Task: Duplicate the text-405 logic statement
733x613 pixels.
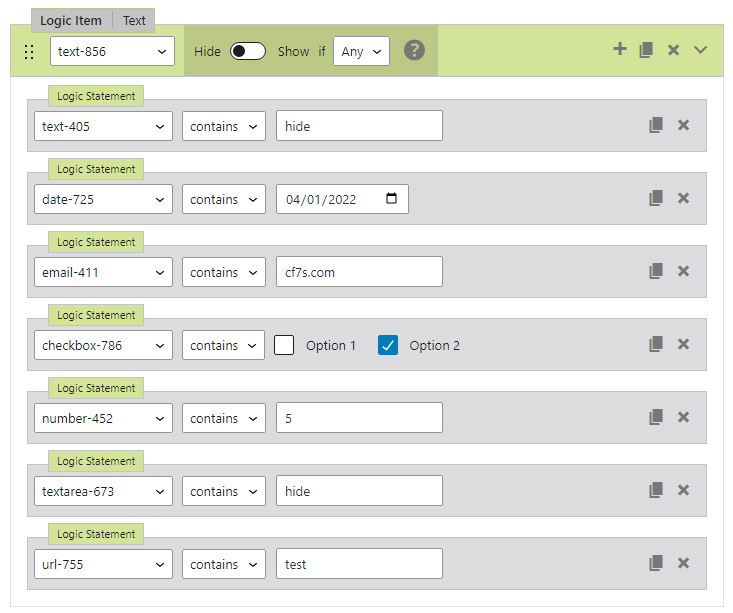Action: (656, 126)
